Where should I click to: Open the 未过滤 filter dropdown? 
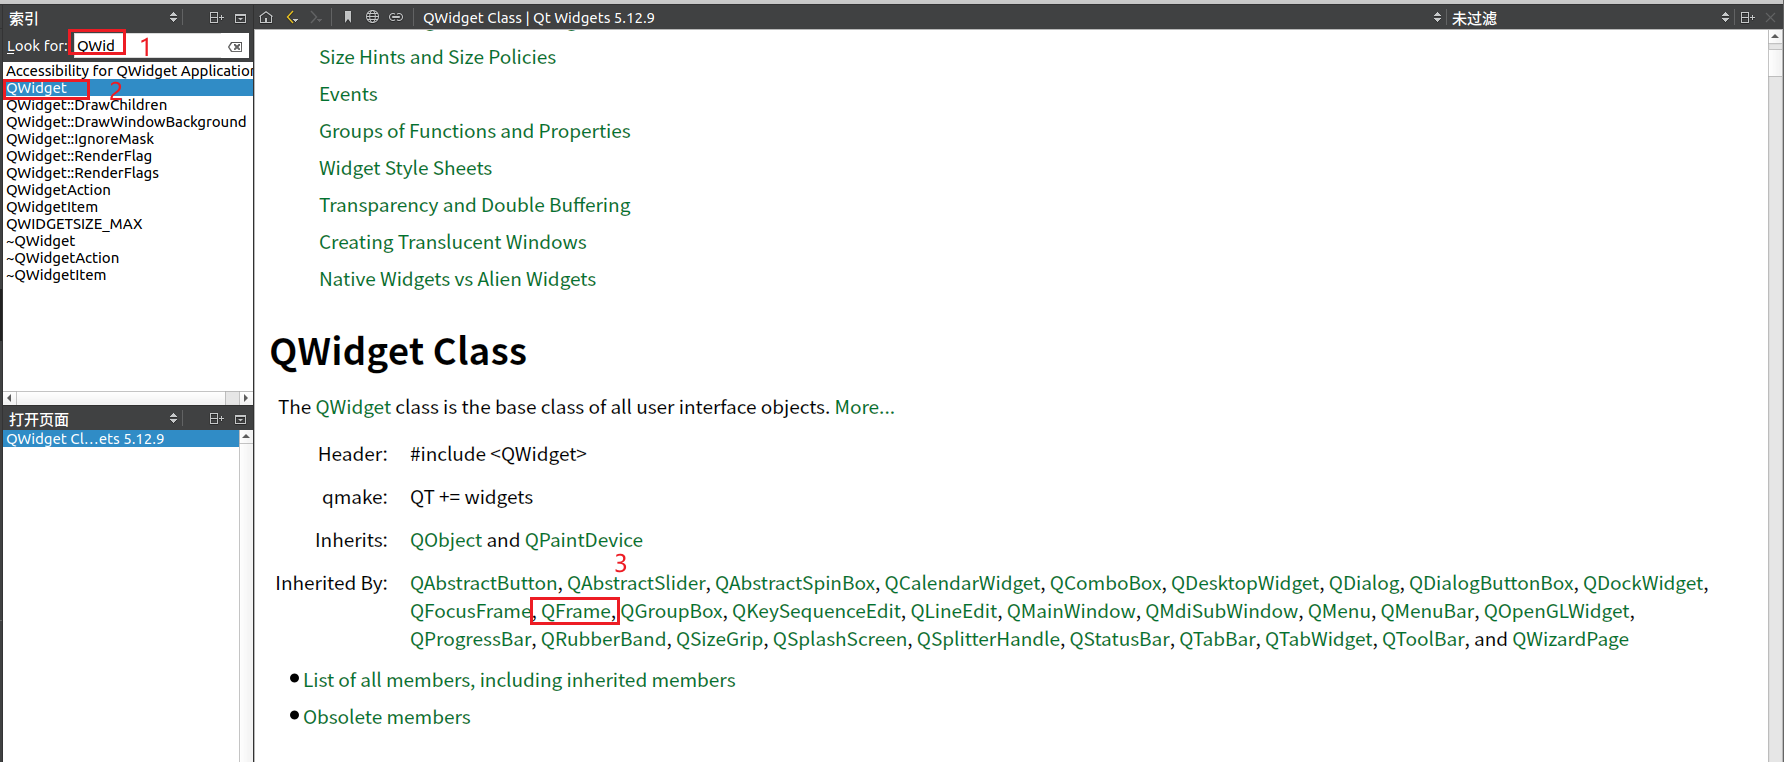coord(1724,18)
